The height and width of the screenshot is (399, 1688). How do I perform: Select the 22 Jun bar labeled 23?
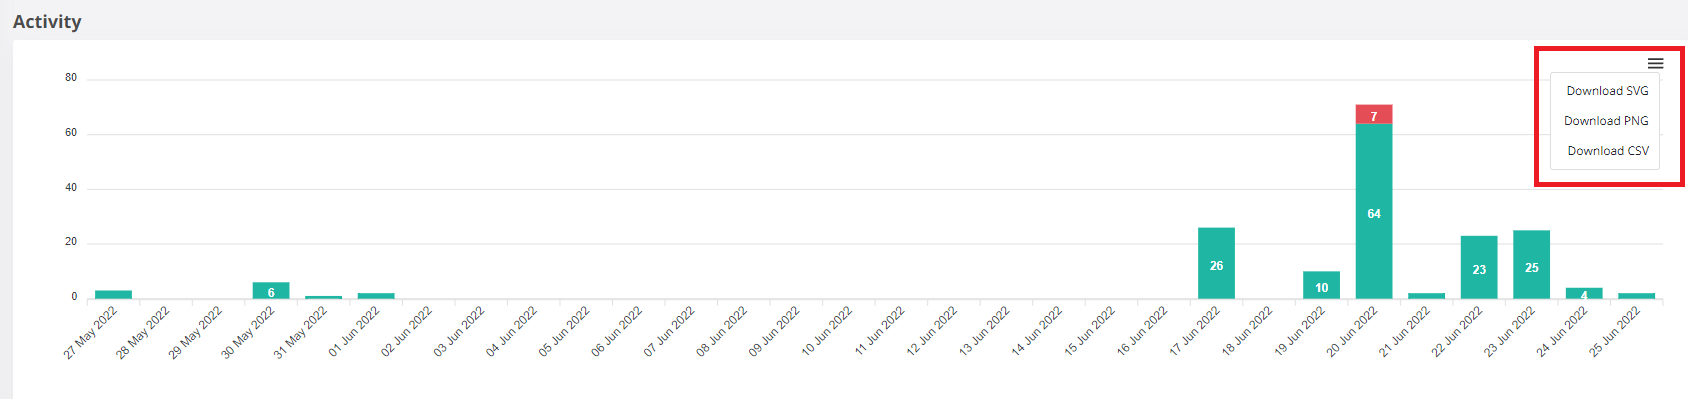click(x=1479, y=267)
